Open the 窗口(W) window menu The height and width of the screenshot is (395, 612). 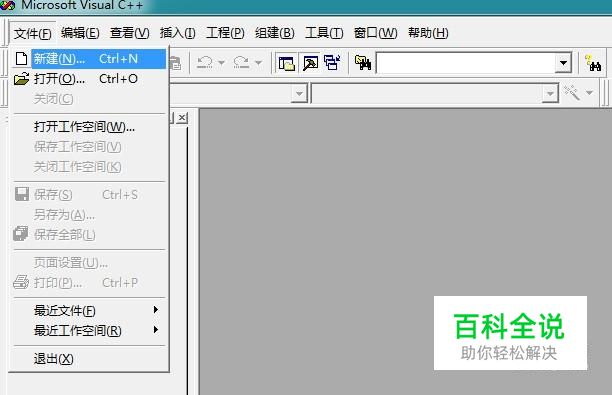point(375,33)
